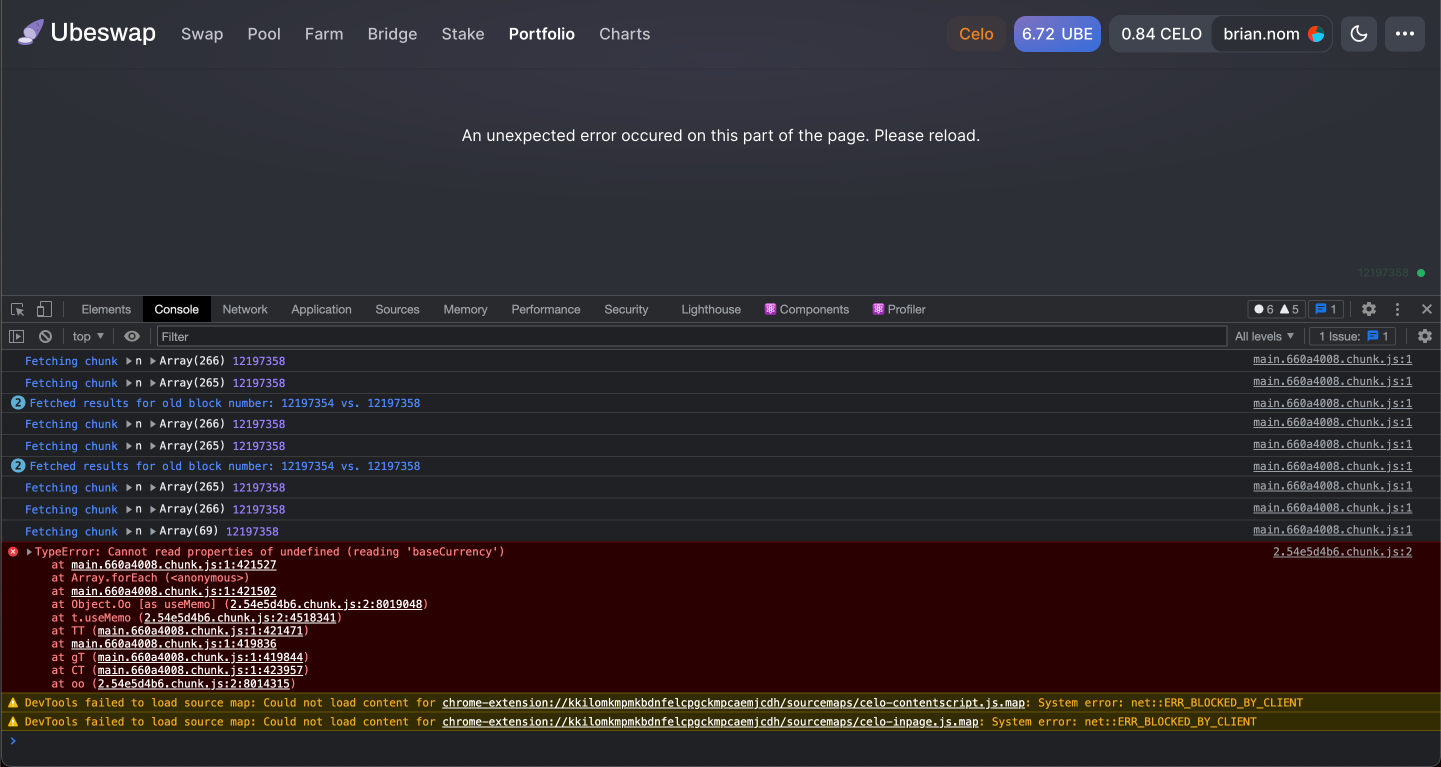
Task: Switch to the Elements tab
Action: 106,309
